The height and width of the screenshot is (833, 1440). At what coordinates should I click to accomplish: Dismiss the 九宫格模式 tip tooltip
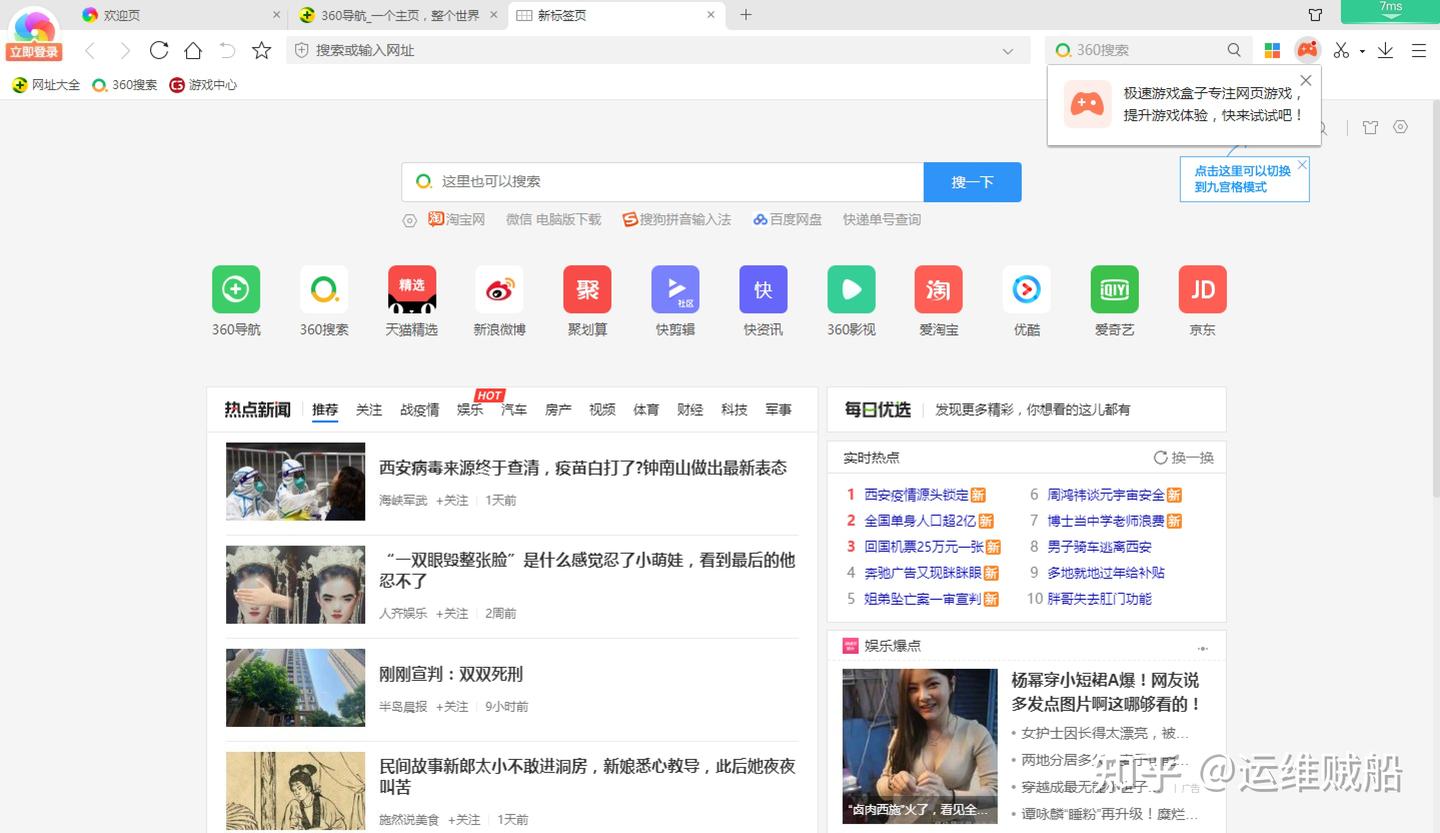pos(1302,164)
